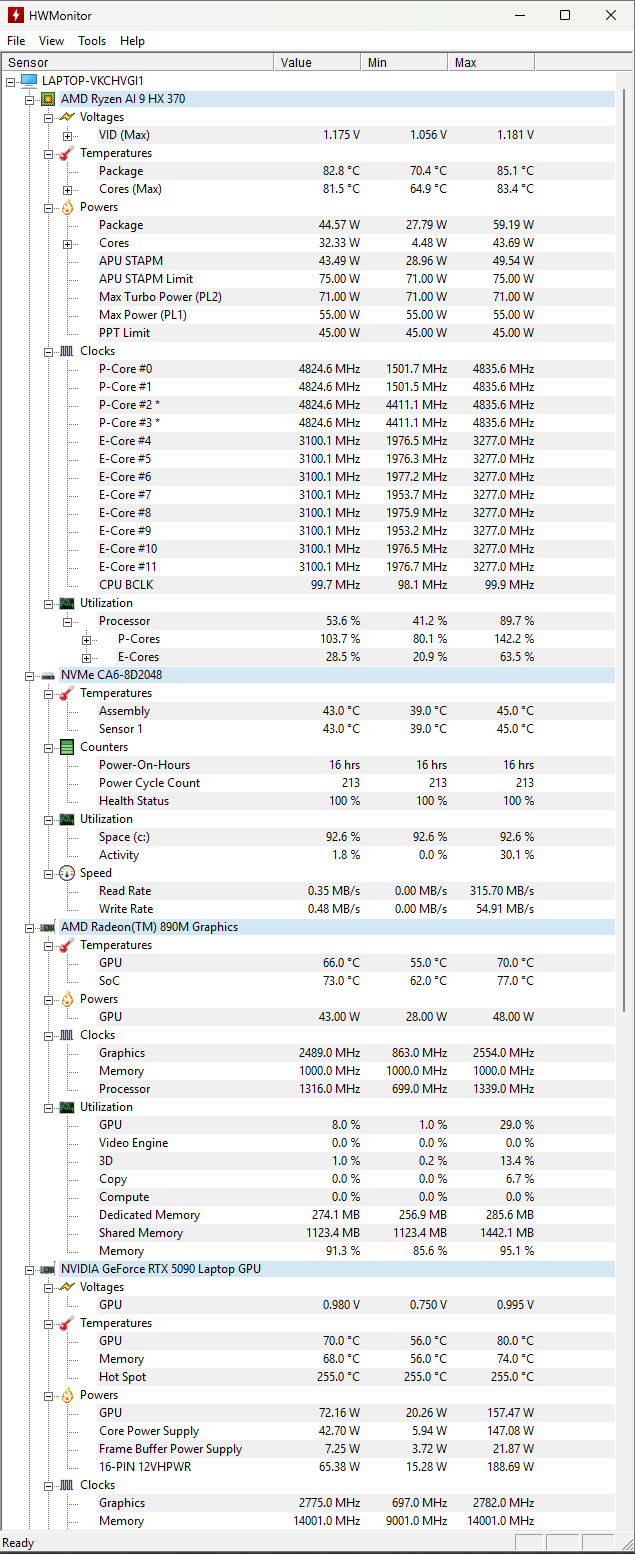The image size is (635, 1554).
Task: Click the CPU Temperatures thermometer icon
Action: [67, 153]
